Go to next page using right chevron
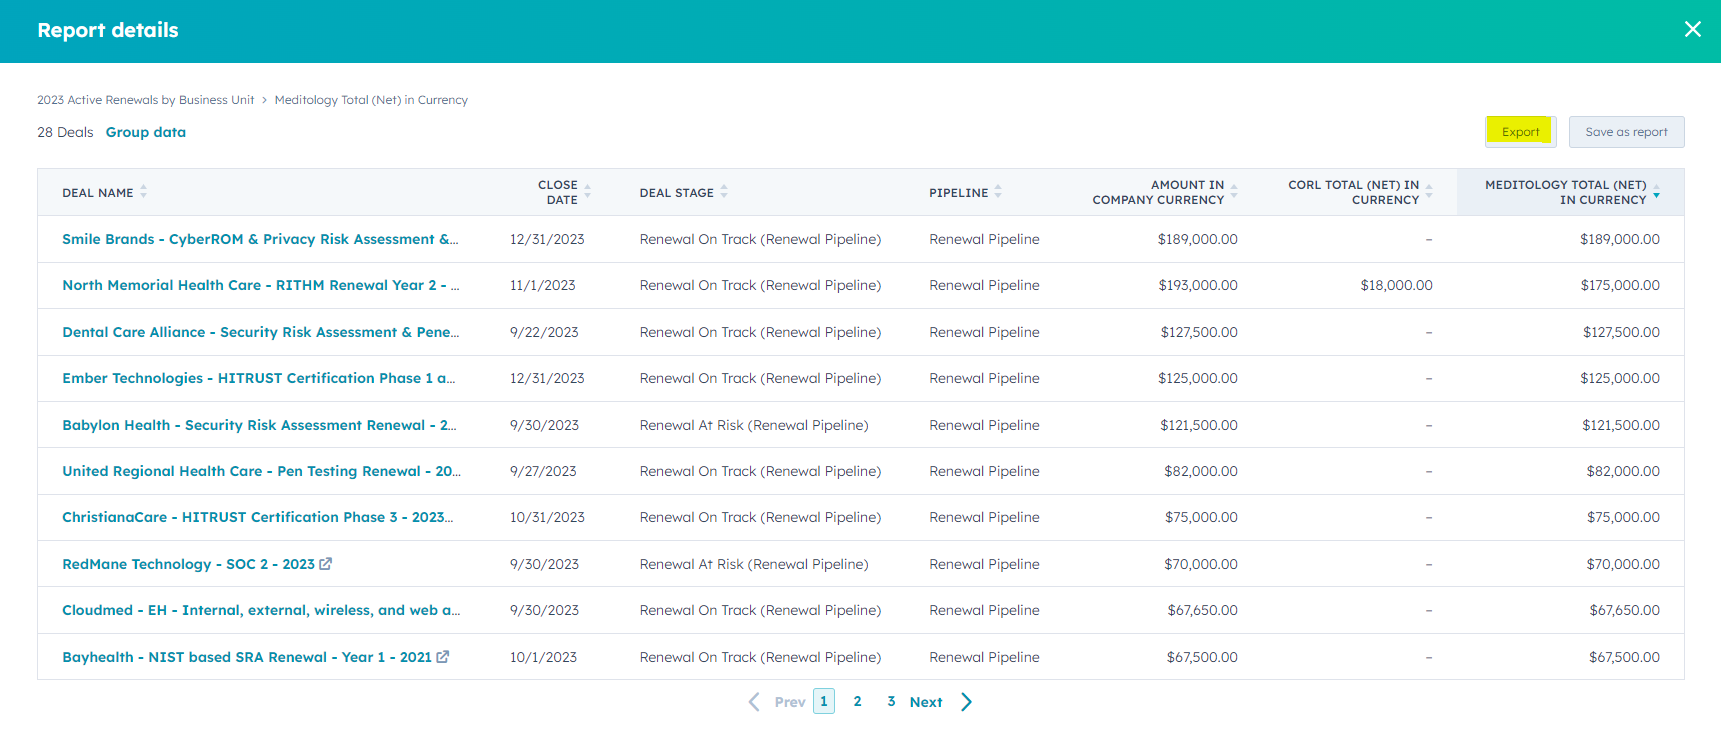1721x748 pixels. (x=966, y=702)
